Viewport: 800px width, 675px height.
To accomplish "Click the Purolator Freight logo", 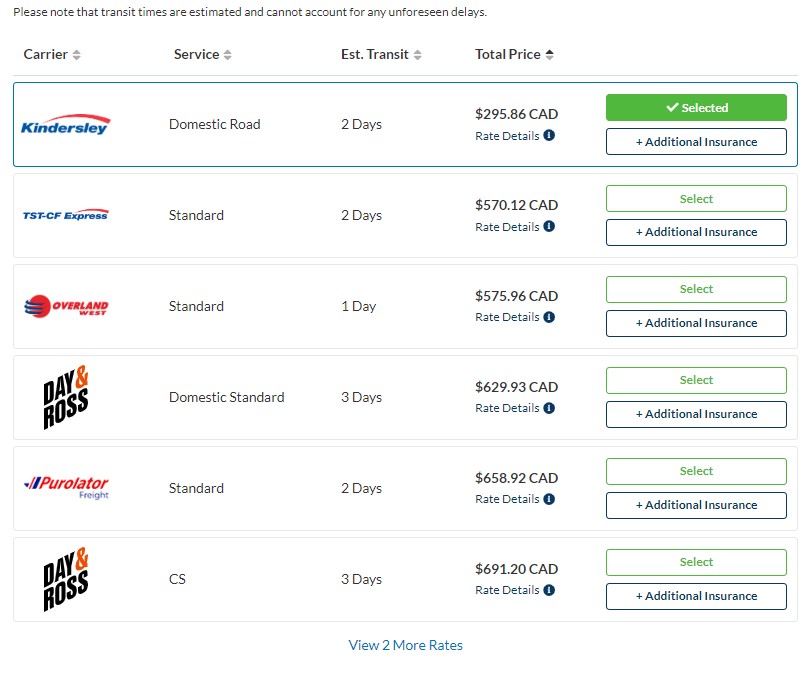I will 66,487.
